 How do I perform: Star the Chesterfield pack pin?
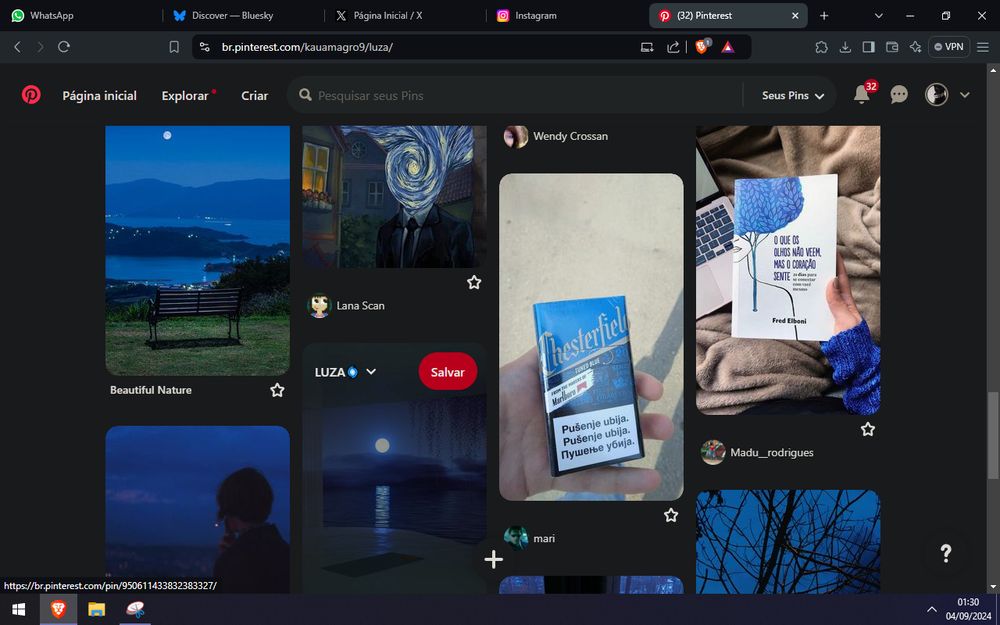(x=671, y=515)
